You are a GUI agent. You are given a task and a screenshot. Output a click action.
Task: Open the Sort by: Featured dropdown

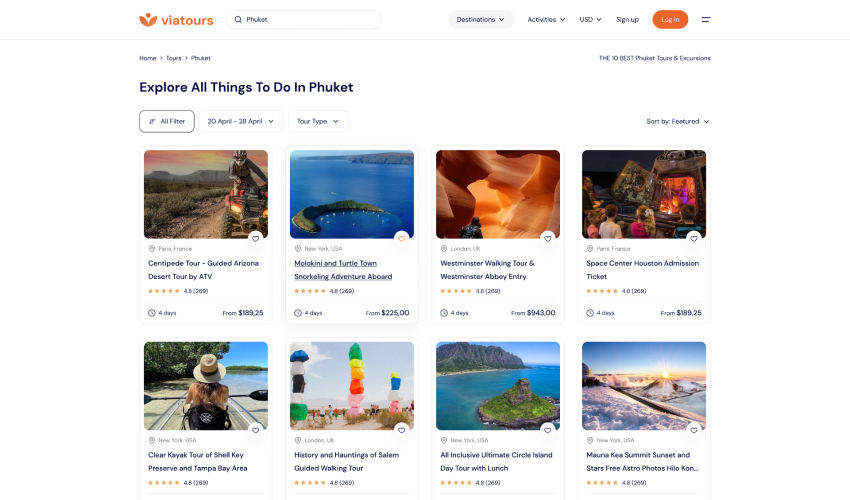[677, 121]
